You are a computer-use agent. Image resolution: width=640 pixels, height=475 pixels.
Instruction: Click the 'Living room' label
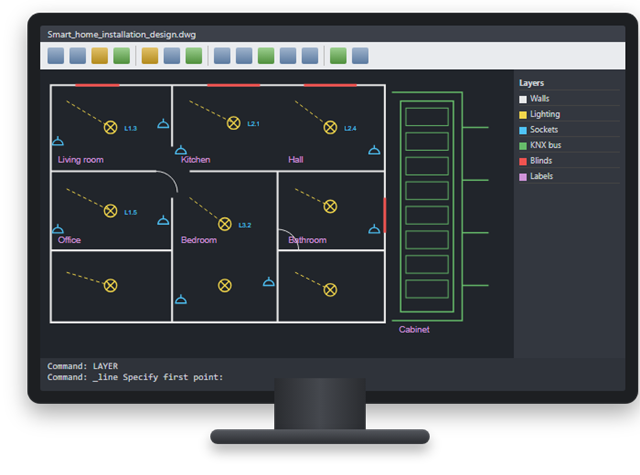point(80,160)
